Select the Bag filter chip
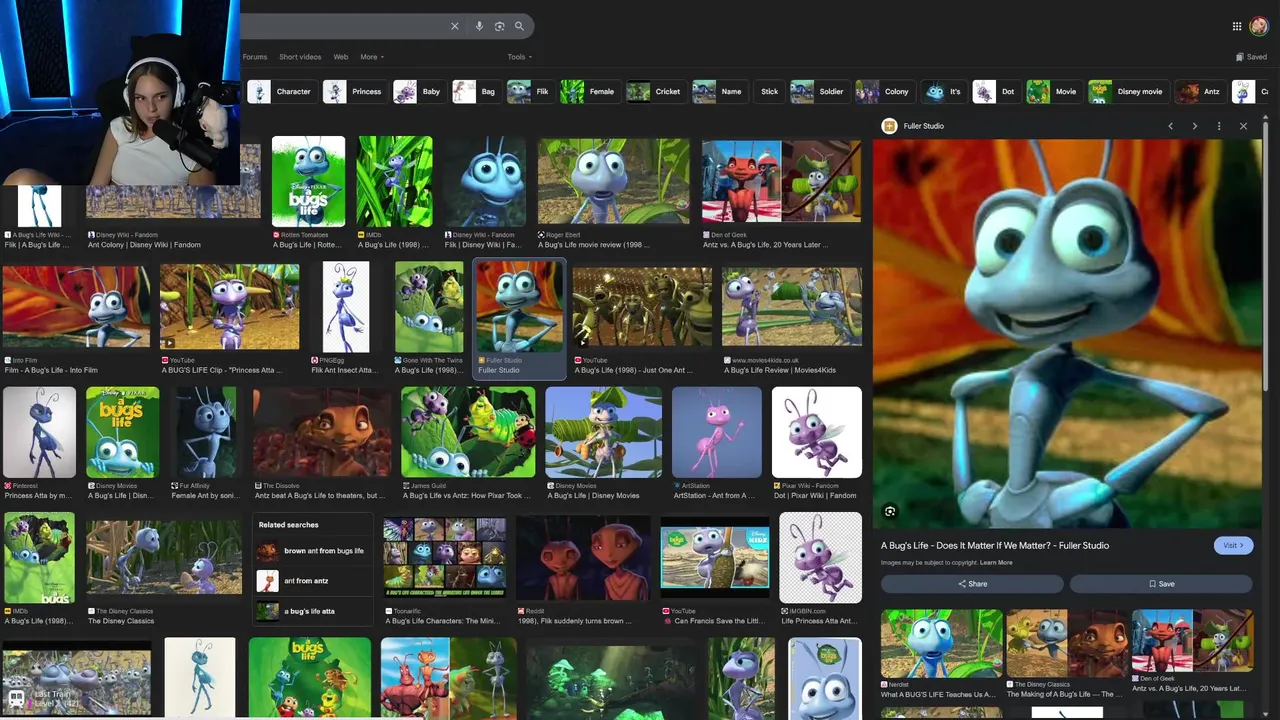1280x720 pixels. click(476, 92)
